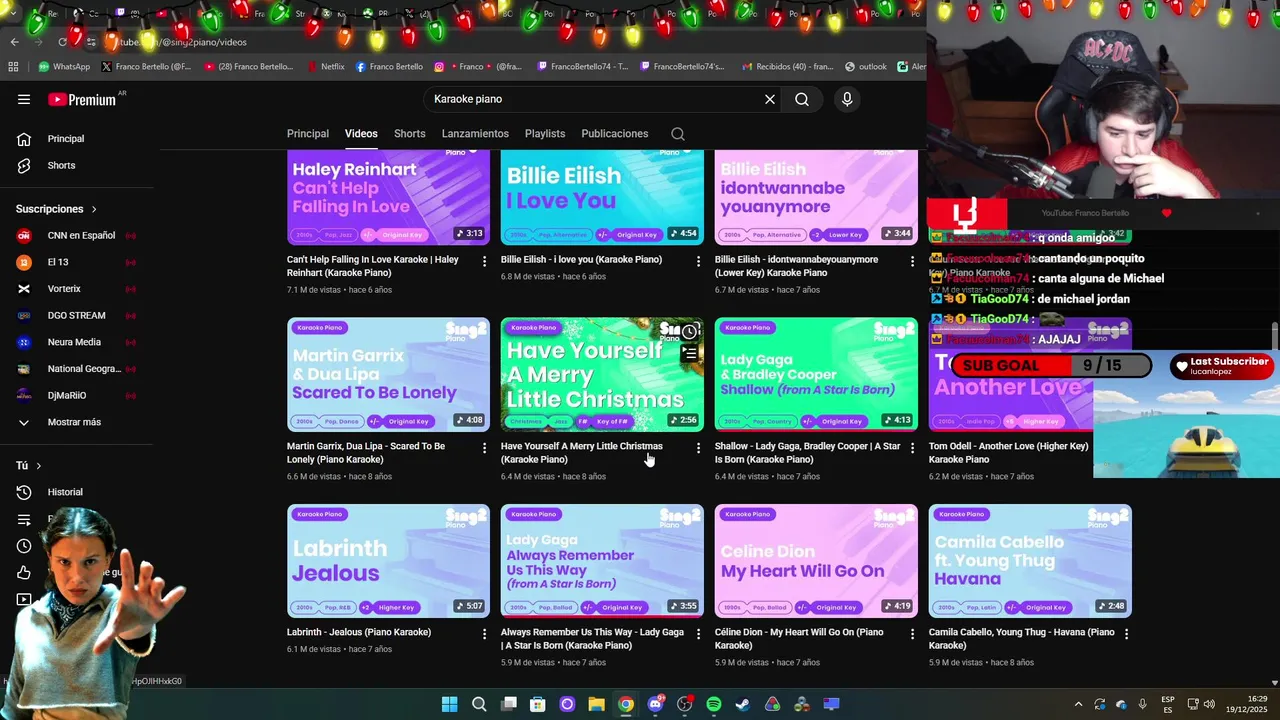This screenshot has height=720, width=1280.
Task: Select the Videos channel tab
Action: tap(361, 134)
